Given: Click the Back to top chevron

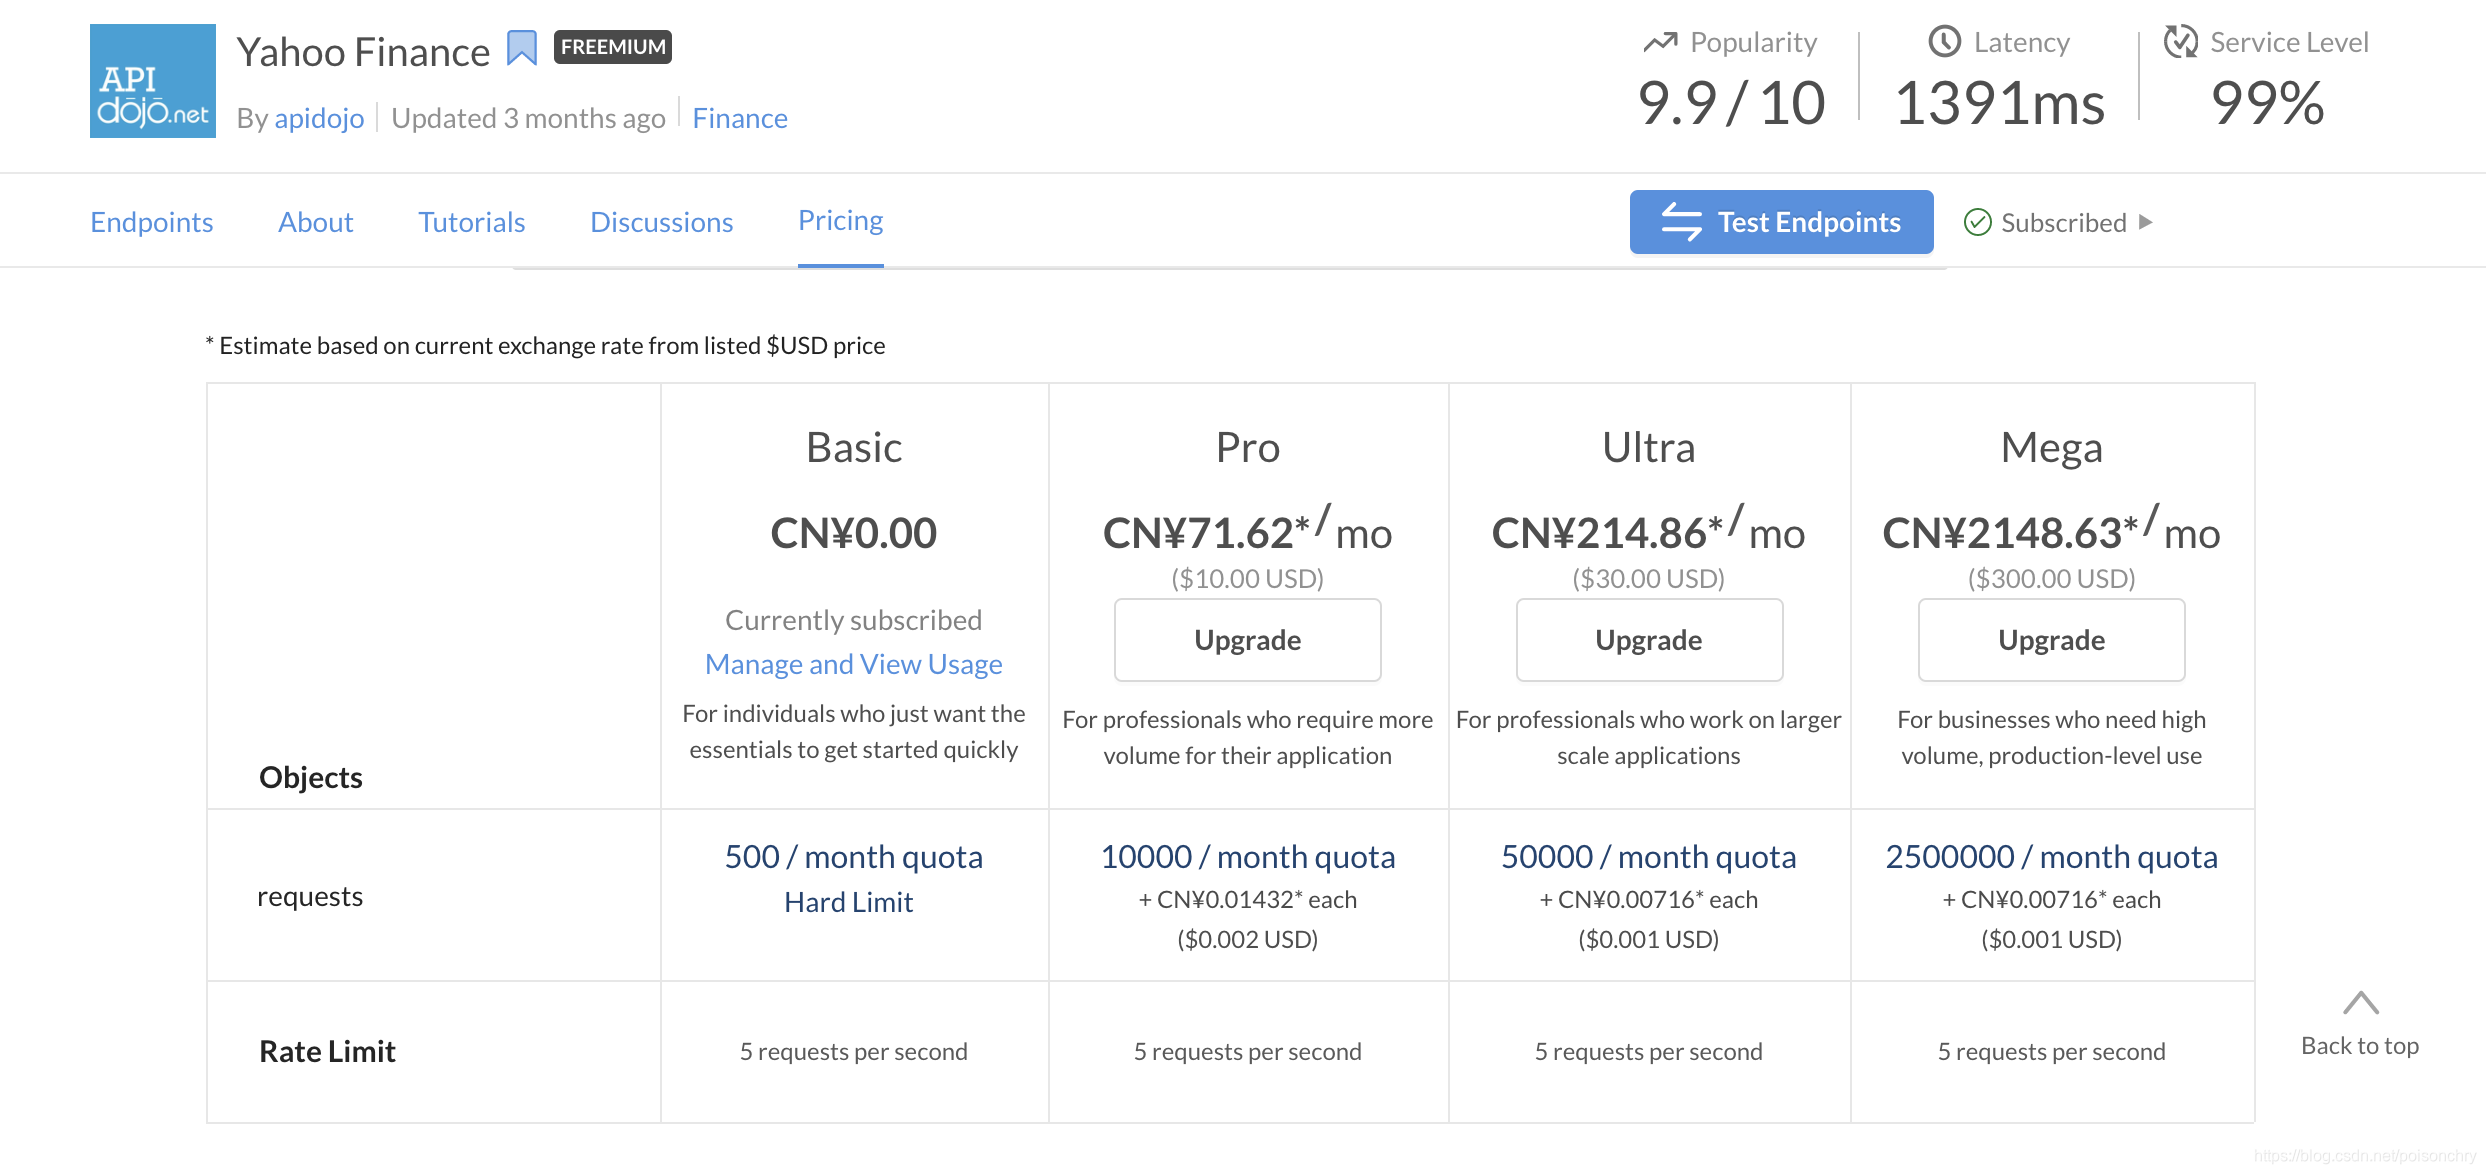Looking at the screenshot, I should click(2360, 1003).
